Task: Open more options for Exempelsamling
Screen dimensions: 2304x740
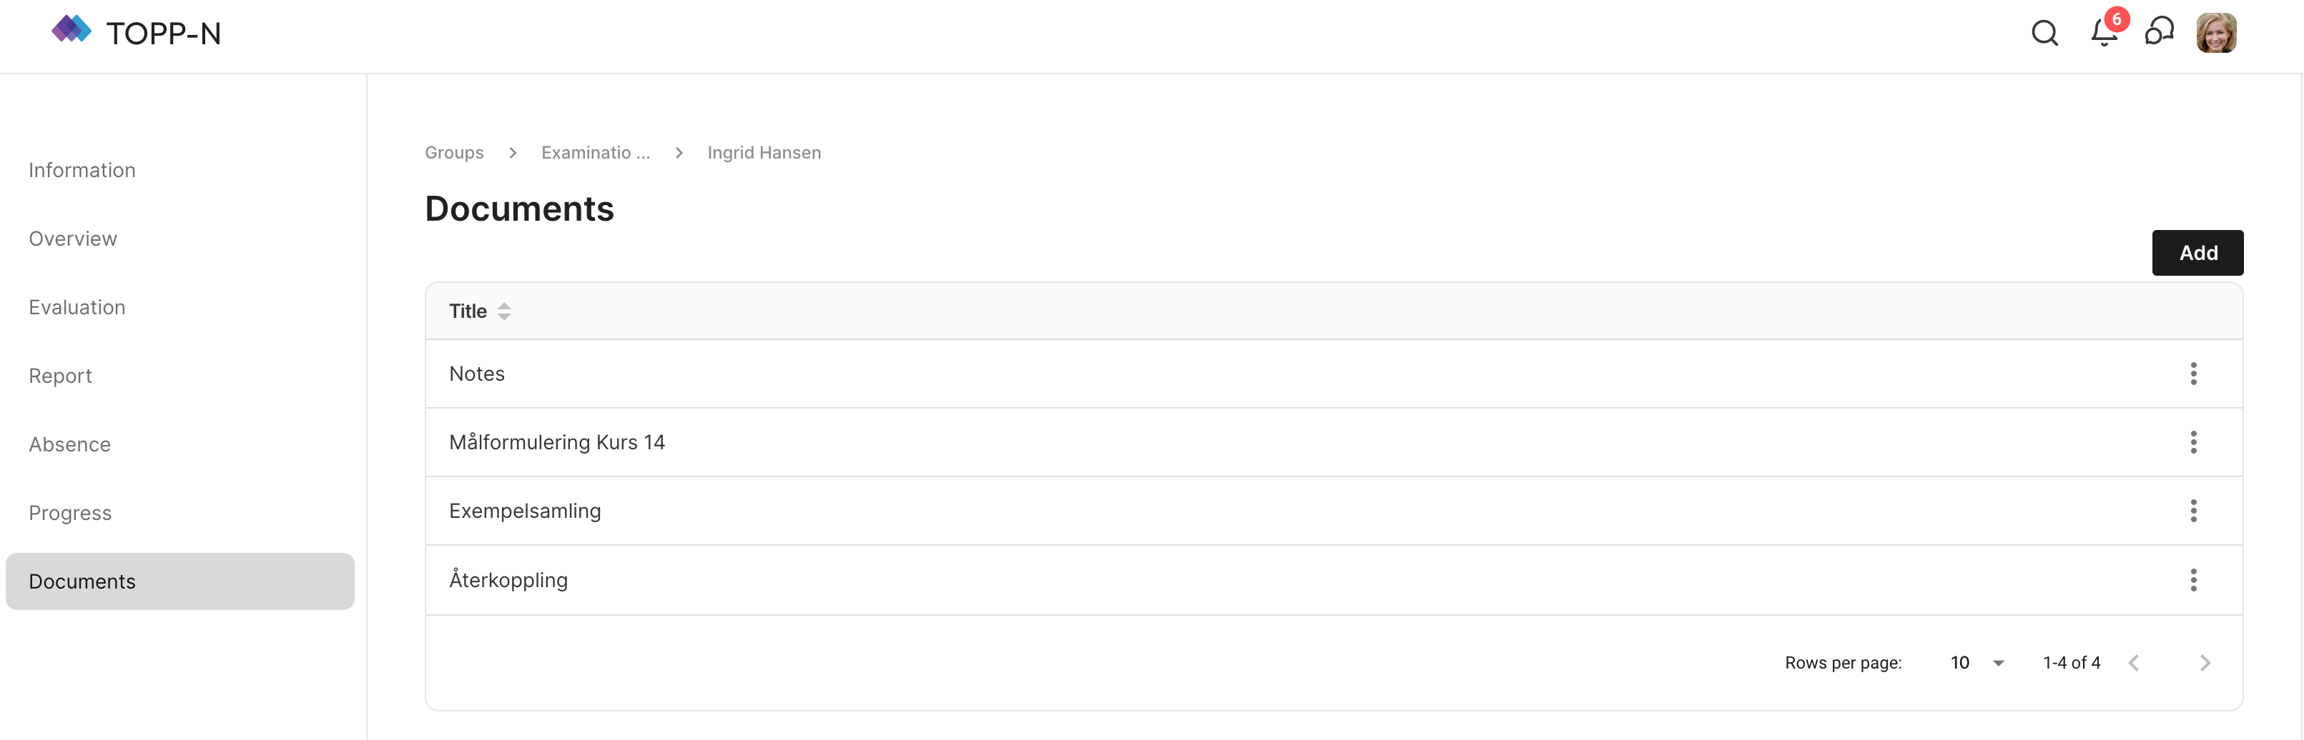Action: tap(2193, 511)
